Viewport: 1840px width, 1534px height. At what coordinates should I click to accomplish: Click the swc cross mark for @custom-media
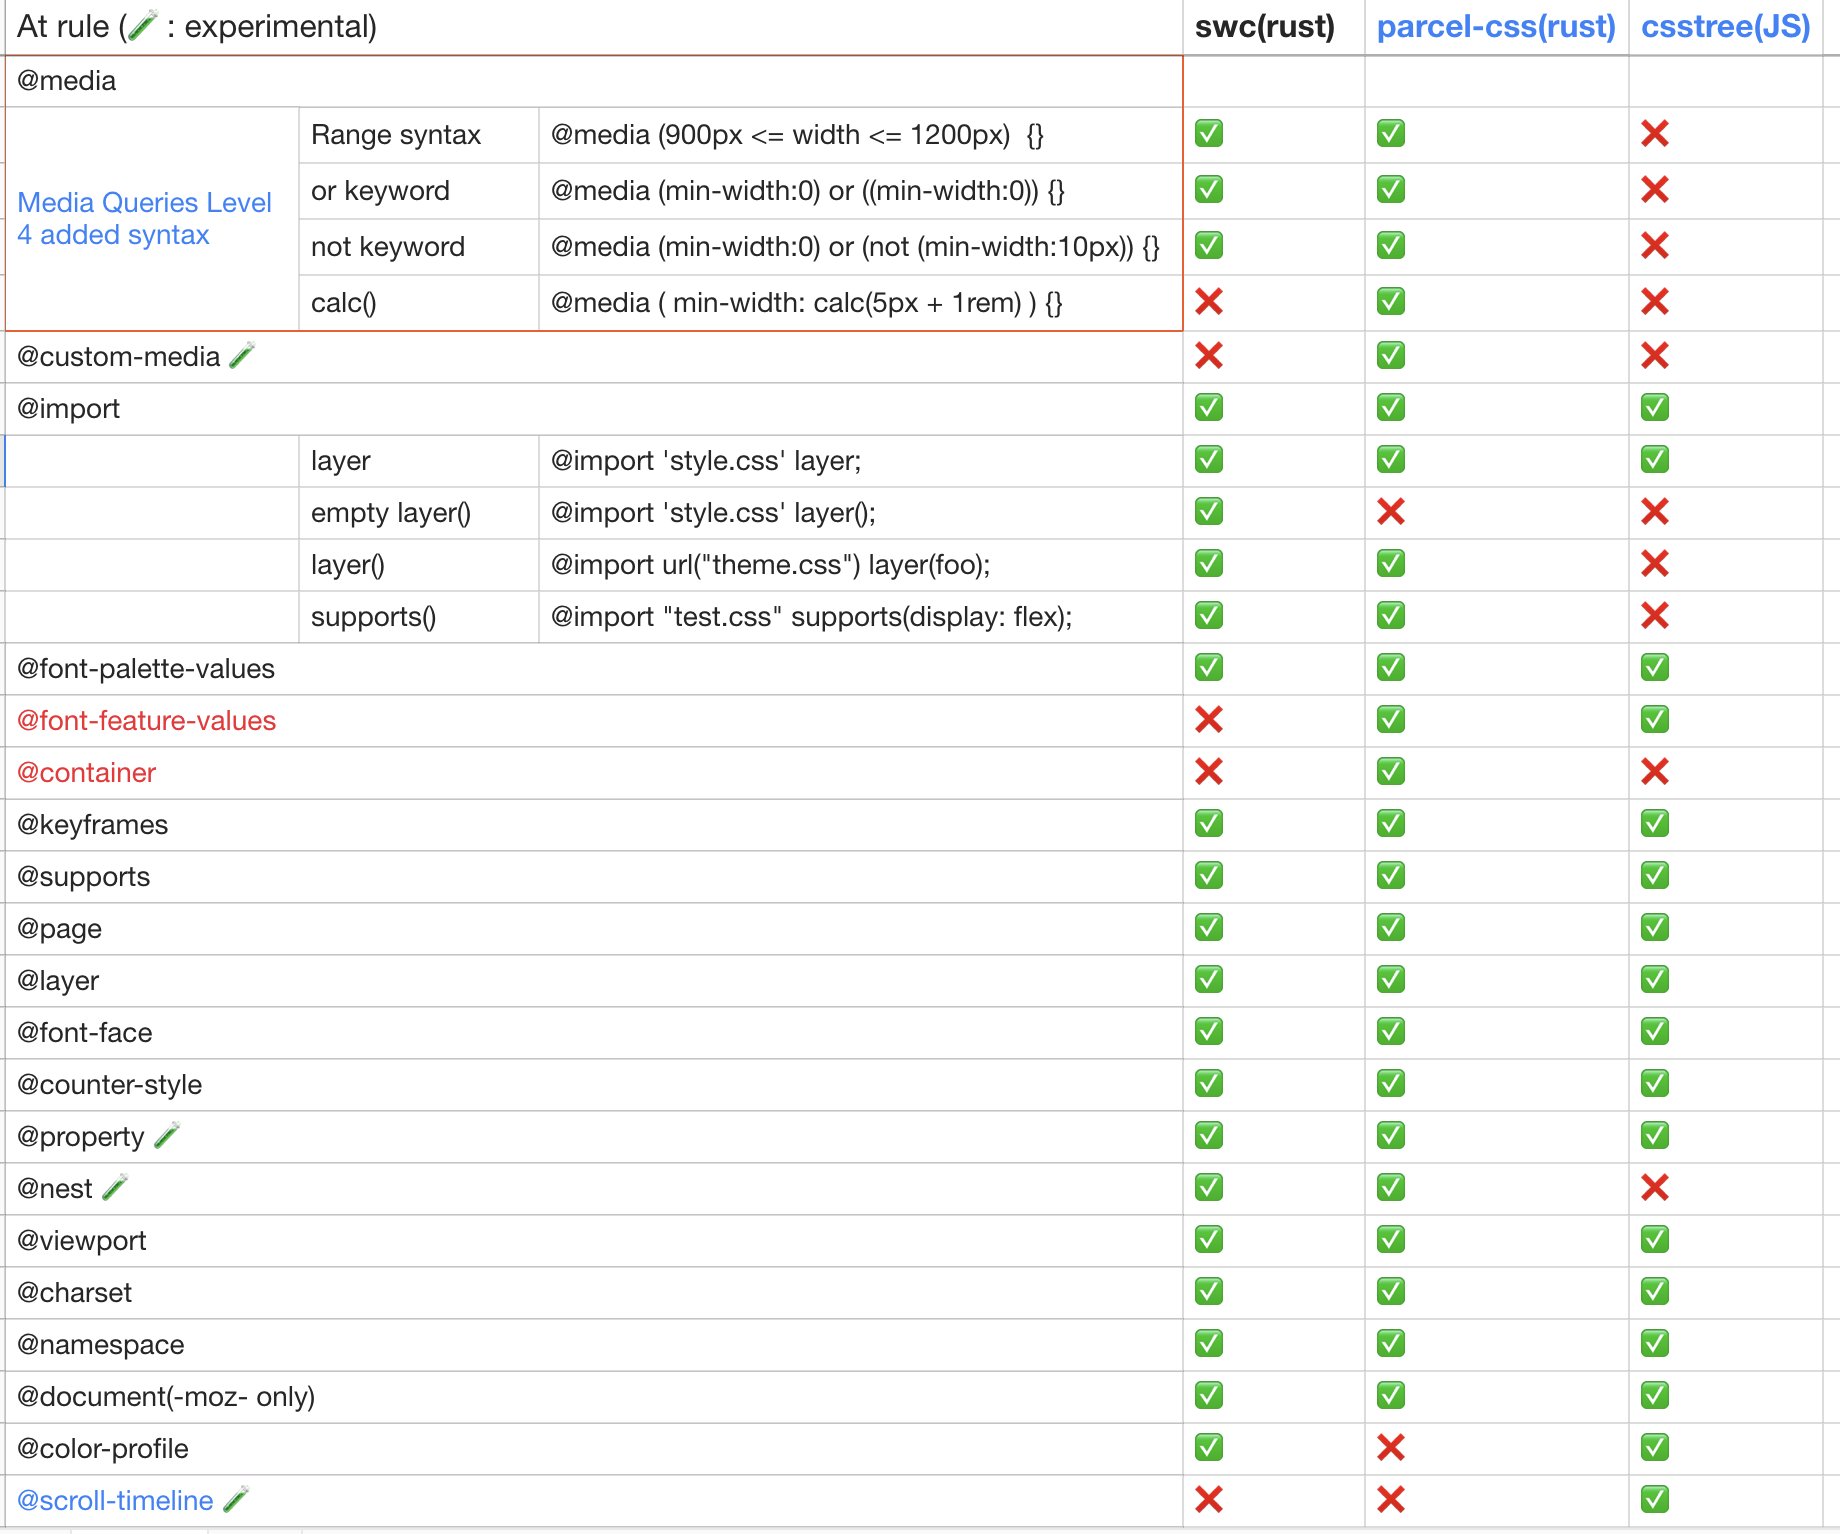tap(1209, 355)
